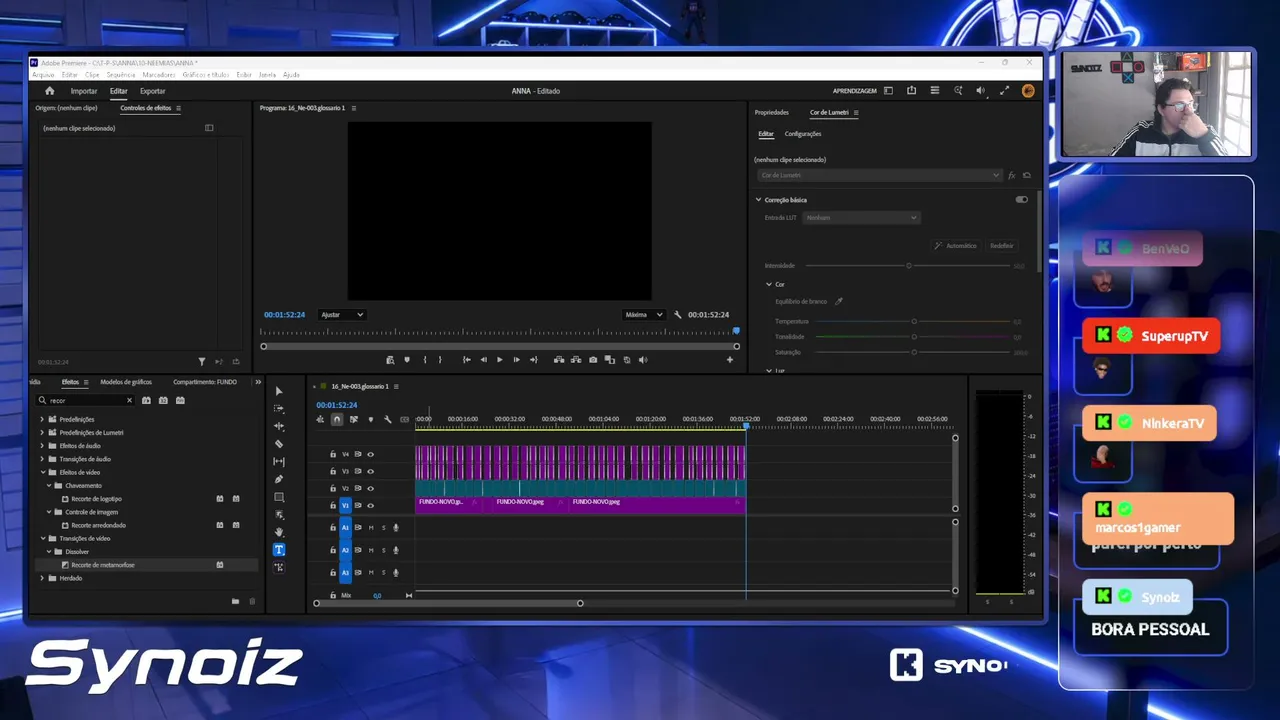Screen dimensions: 1280x720
Task: Solo audio track A2
Action: [383, 550]
